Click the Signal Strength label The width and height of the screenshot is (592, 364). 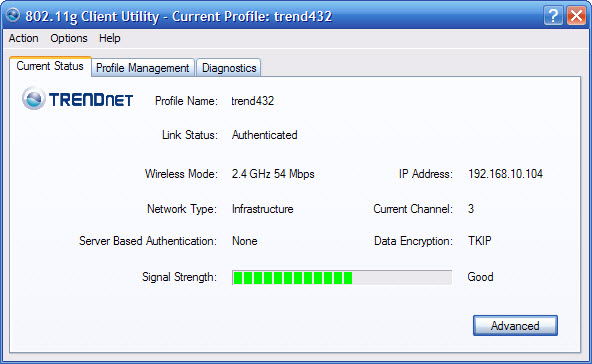click(x=179, y=277)
